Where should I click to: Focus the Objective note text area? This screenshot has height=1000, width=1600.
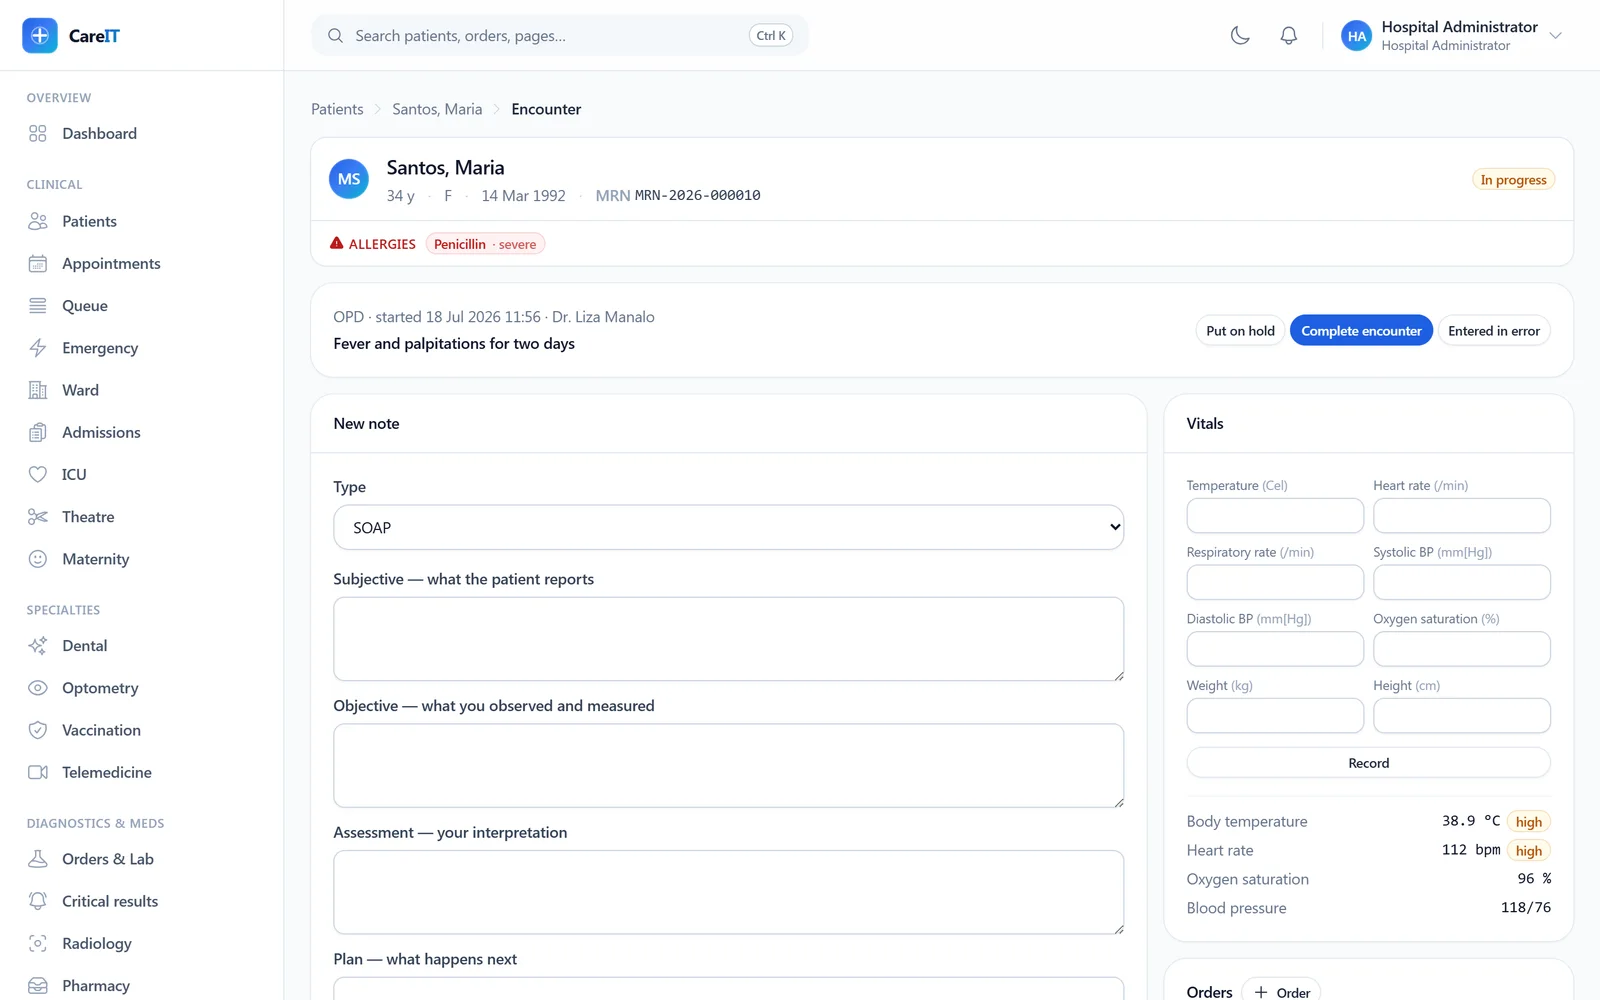tap(728, 766)
